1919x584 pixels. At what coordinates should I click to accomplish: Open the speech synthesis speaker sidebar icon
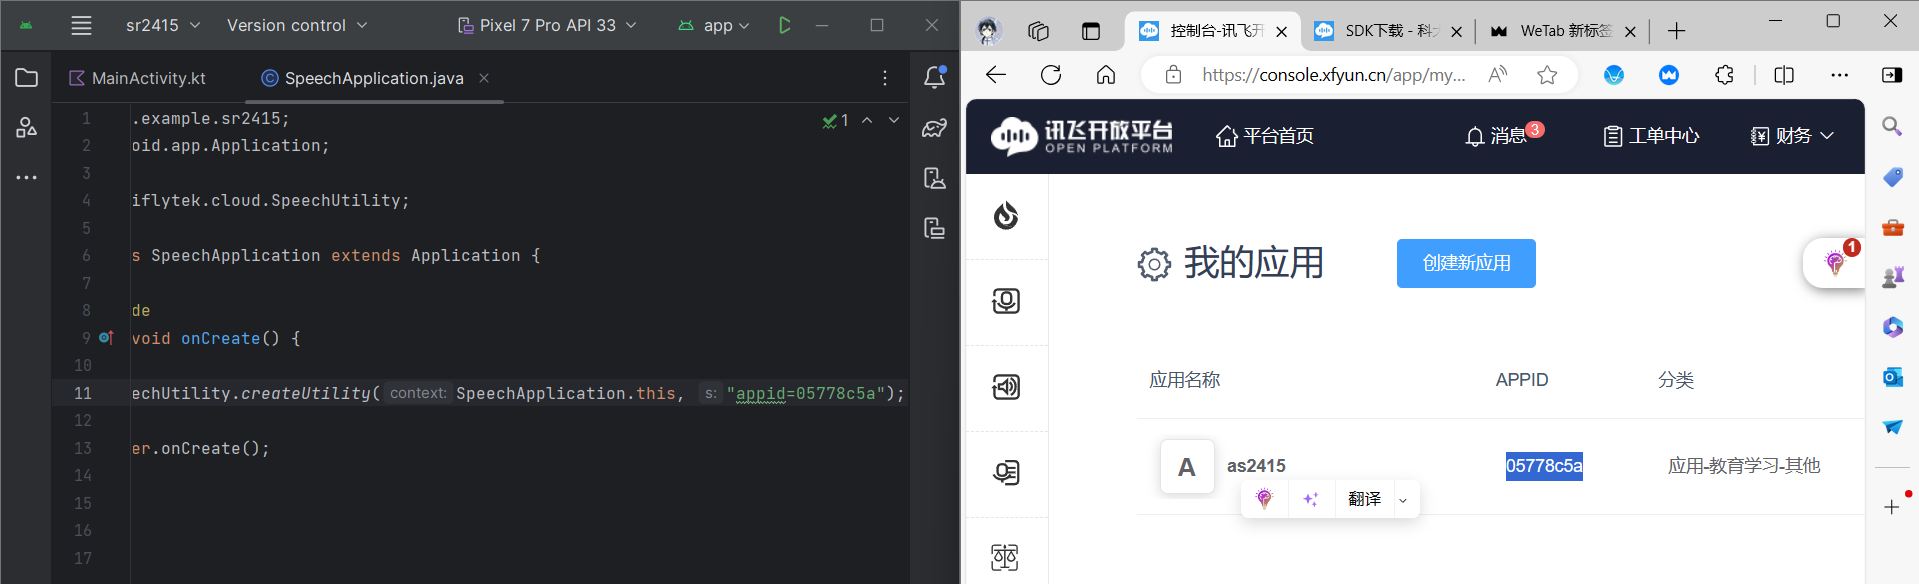click(x=1006, y=386)
